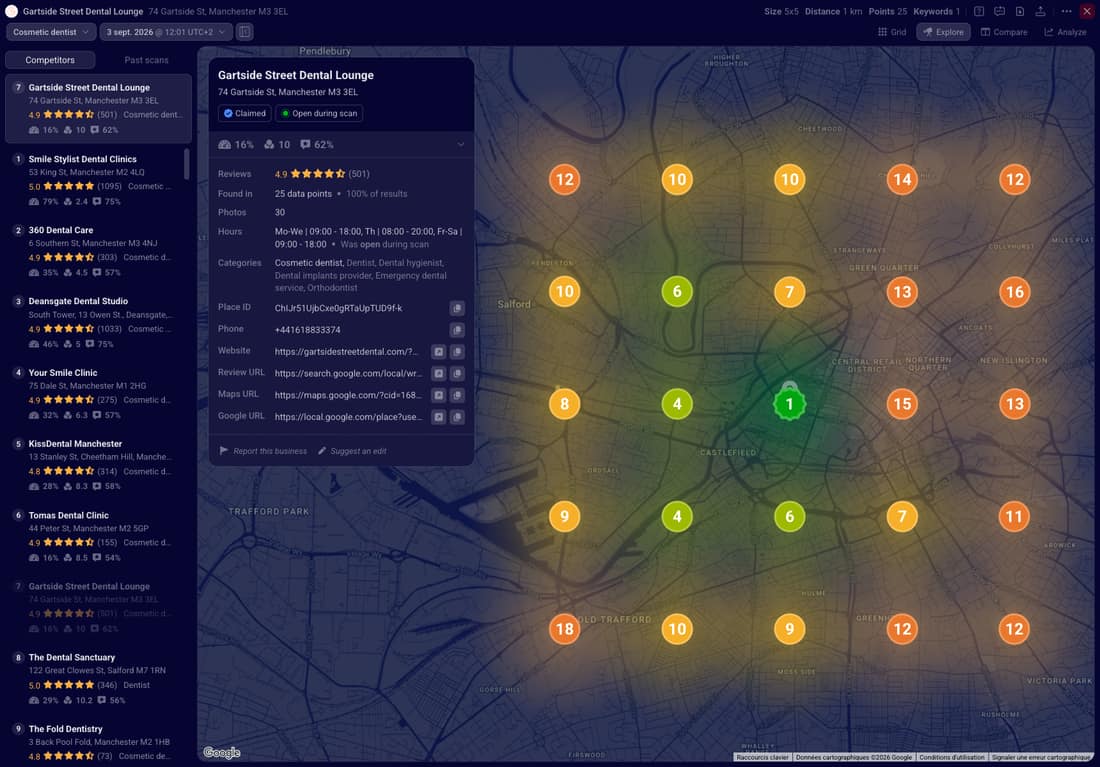Click Report this business link
The width and height of the screenshot is (1100, 767).
[263, 451]
